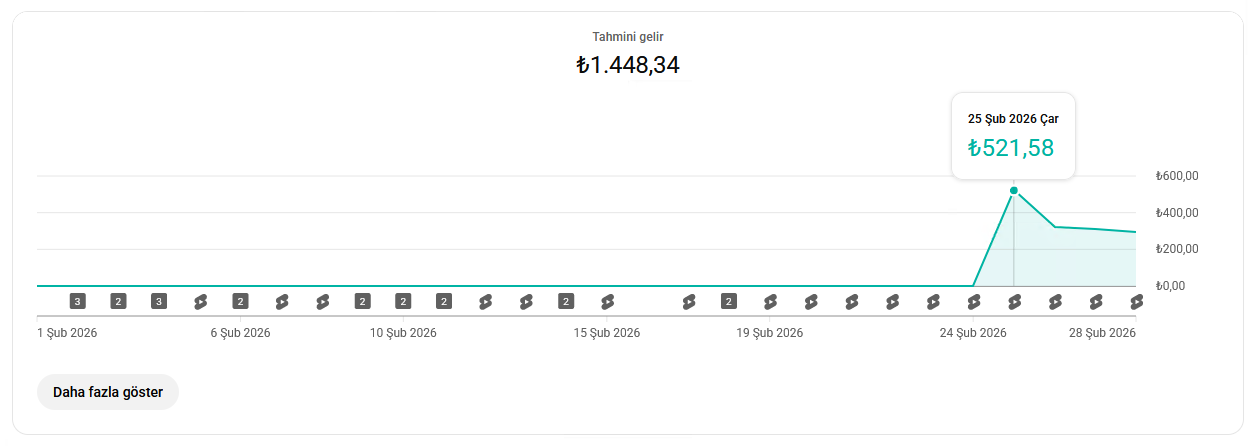Select the Shorts icon above 19 Şub 2026
This screenshot has height=446, width=1257.
(770, 301)
